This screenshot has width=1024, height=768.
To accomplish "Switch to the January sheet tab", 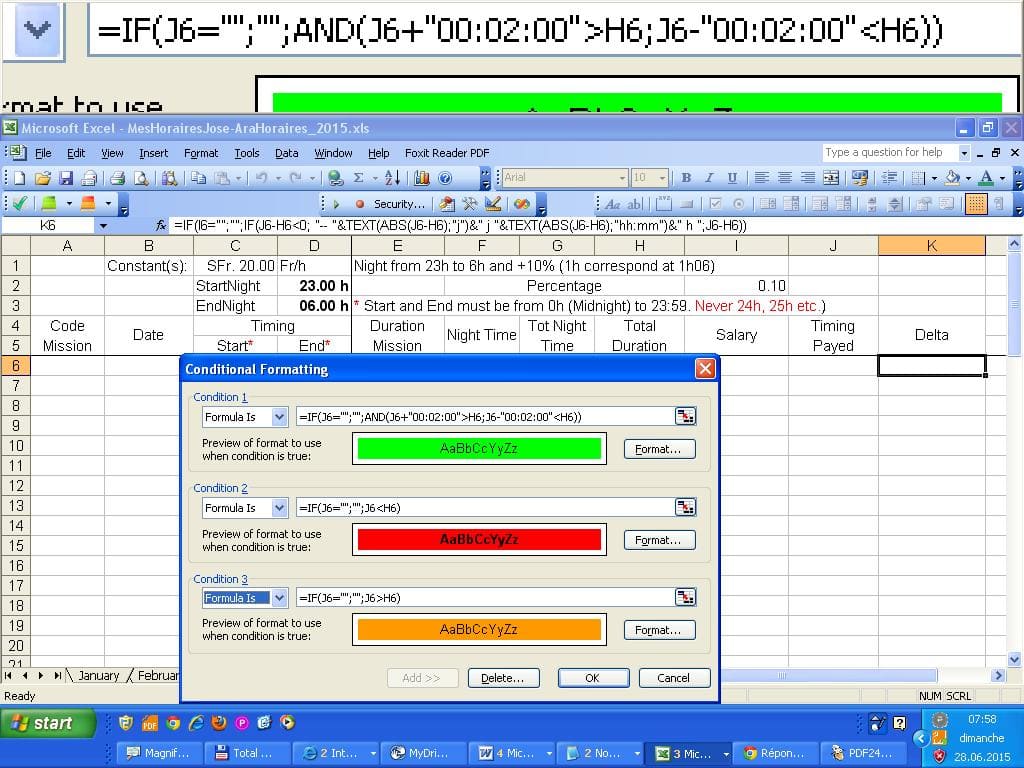I will 98,676.
